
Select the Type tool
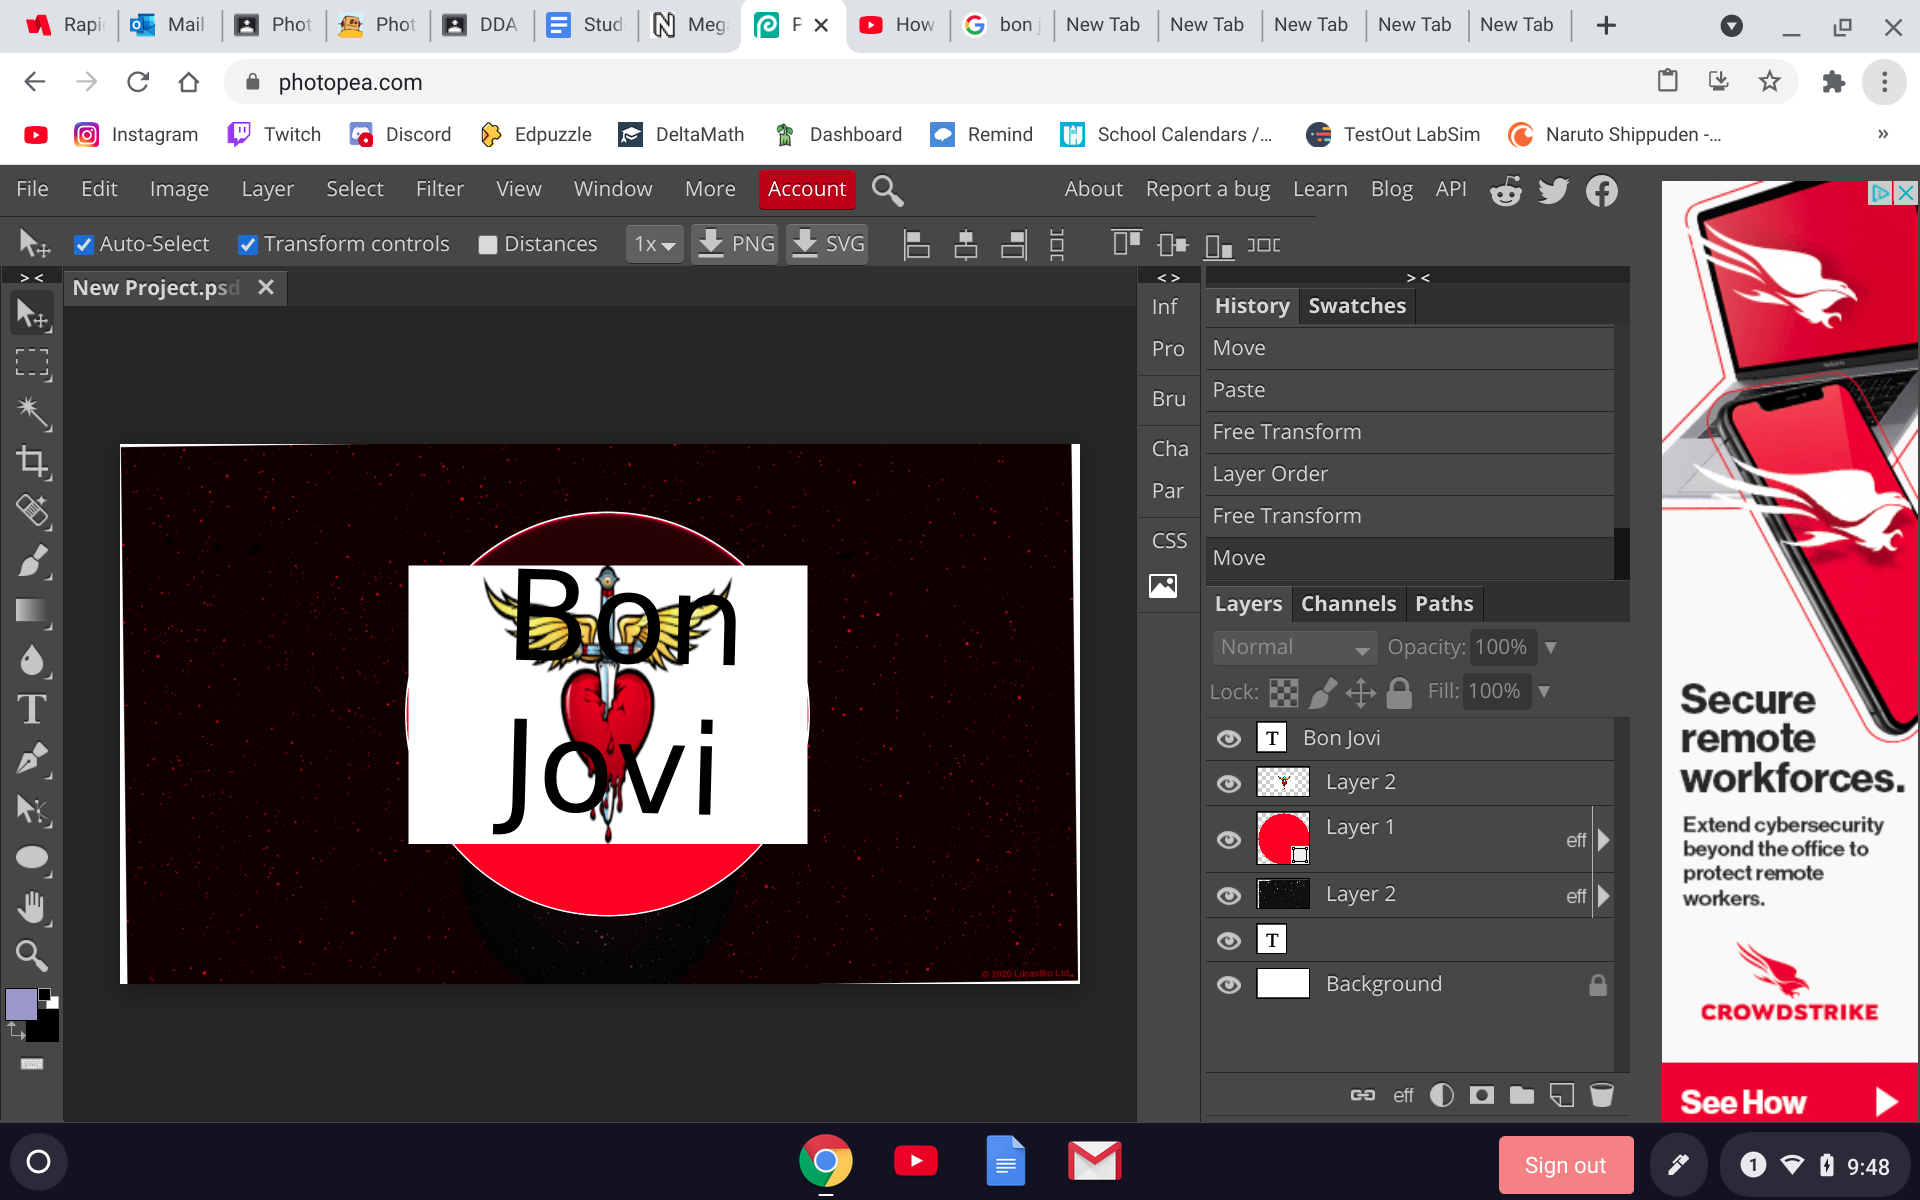pos(32,709)
